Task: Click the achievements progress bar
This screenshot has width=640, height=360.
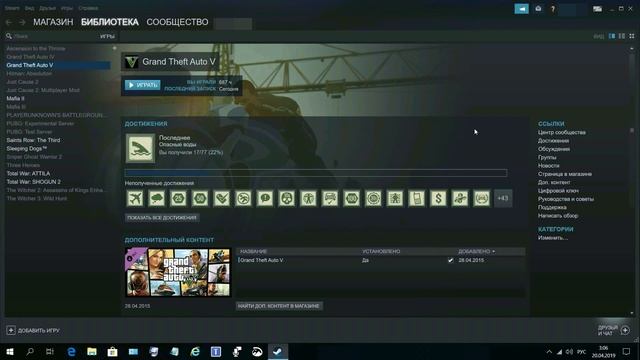Action: [x=316, y=173]
